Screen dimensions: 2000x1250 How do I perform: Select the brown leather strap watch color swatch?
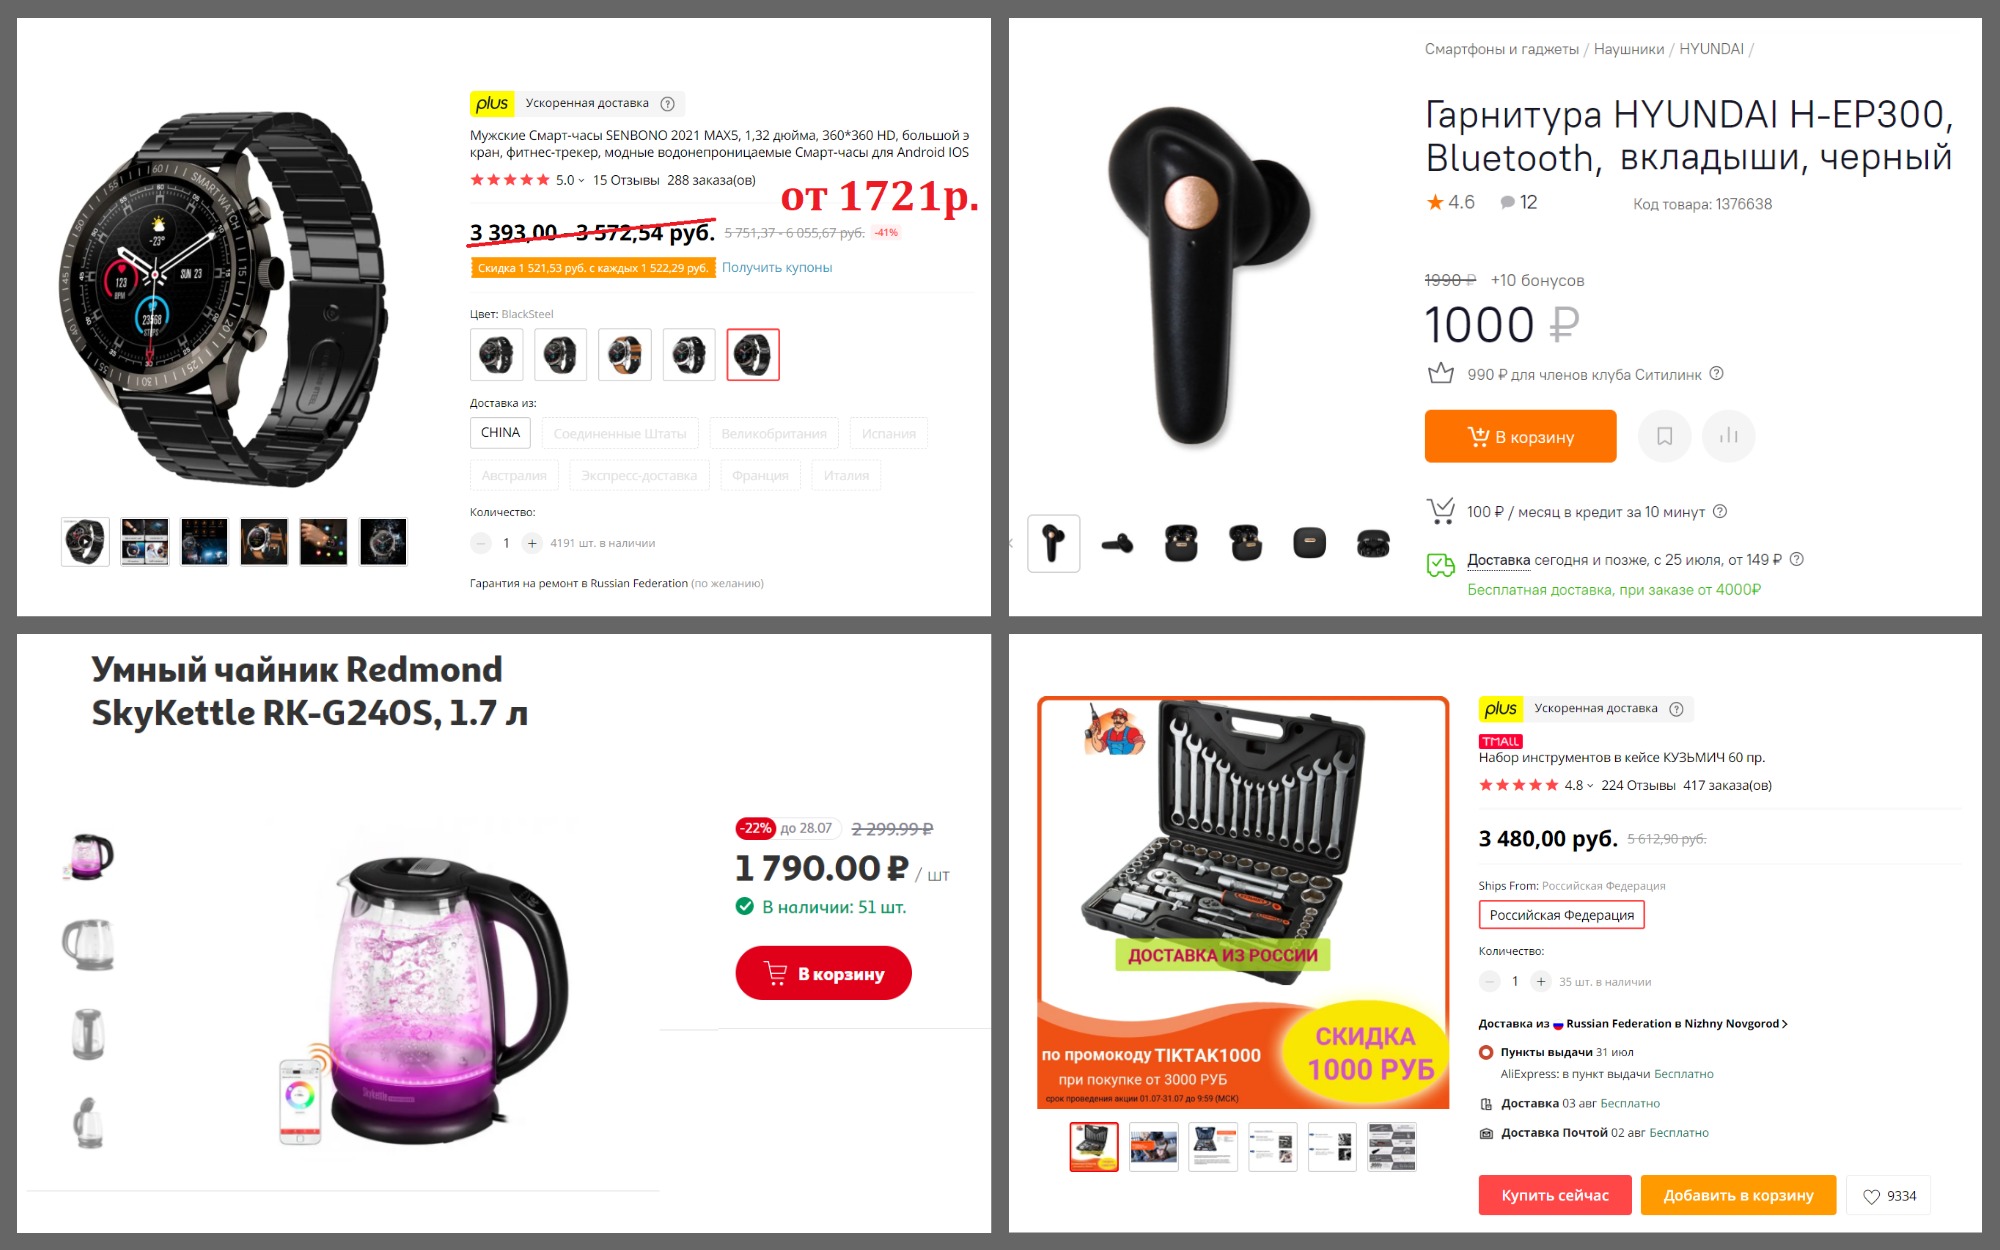624,354
